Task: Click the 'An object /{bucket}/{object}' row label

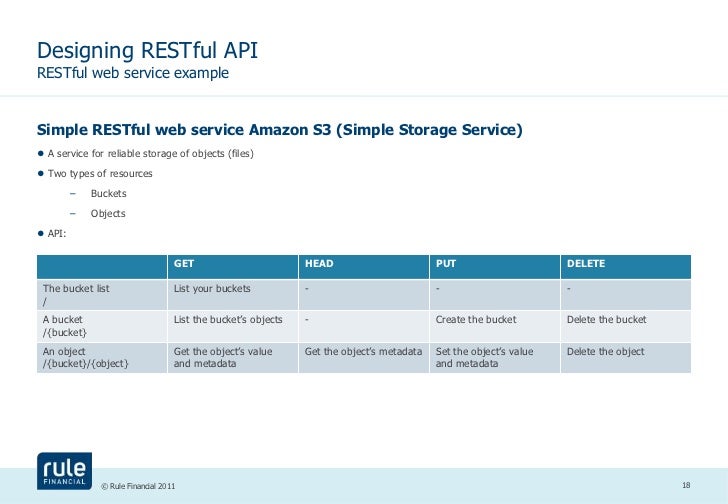Action: point(102,358)
